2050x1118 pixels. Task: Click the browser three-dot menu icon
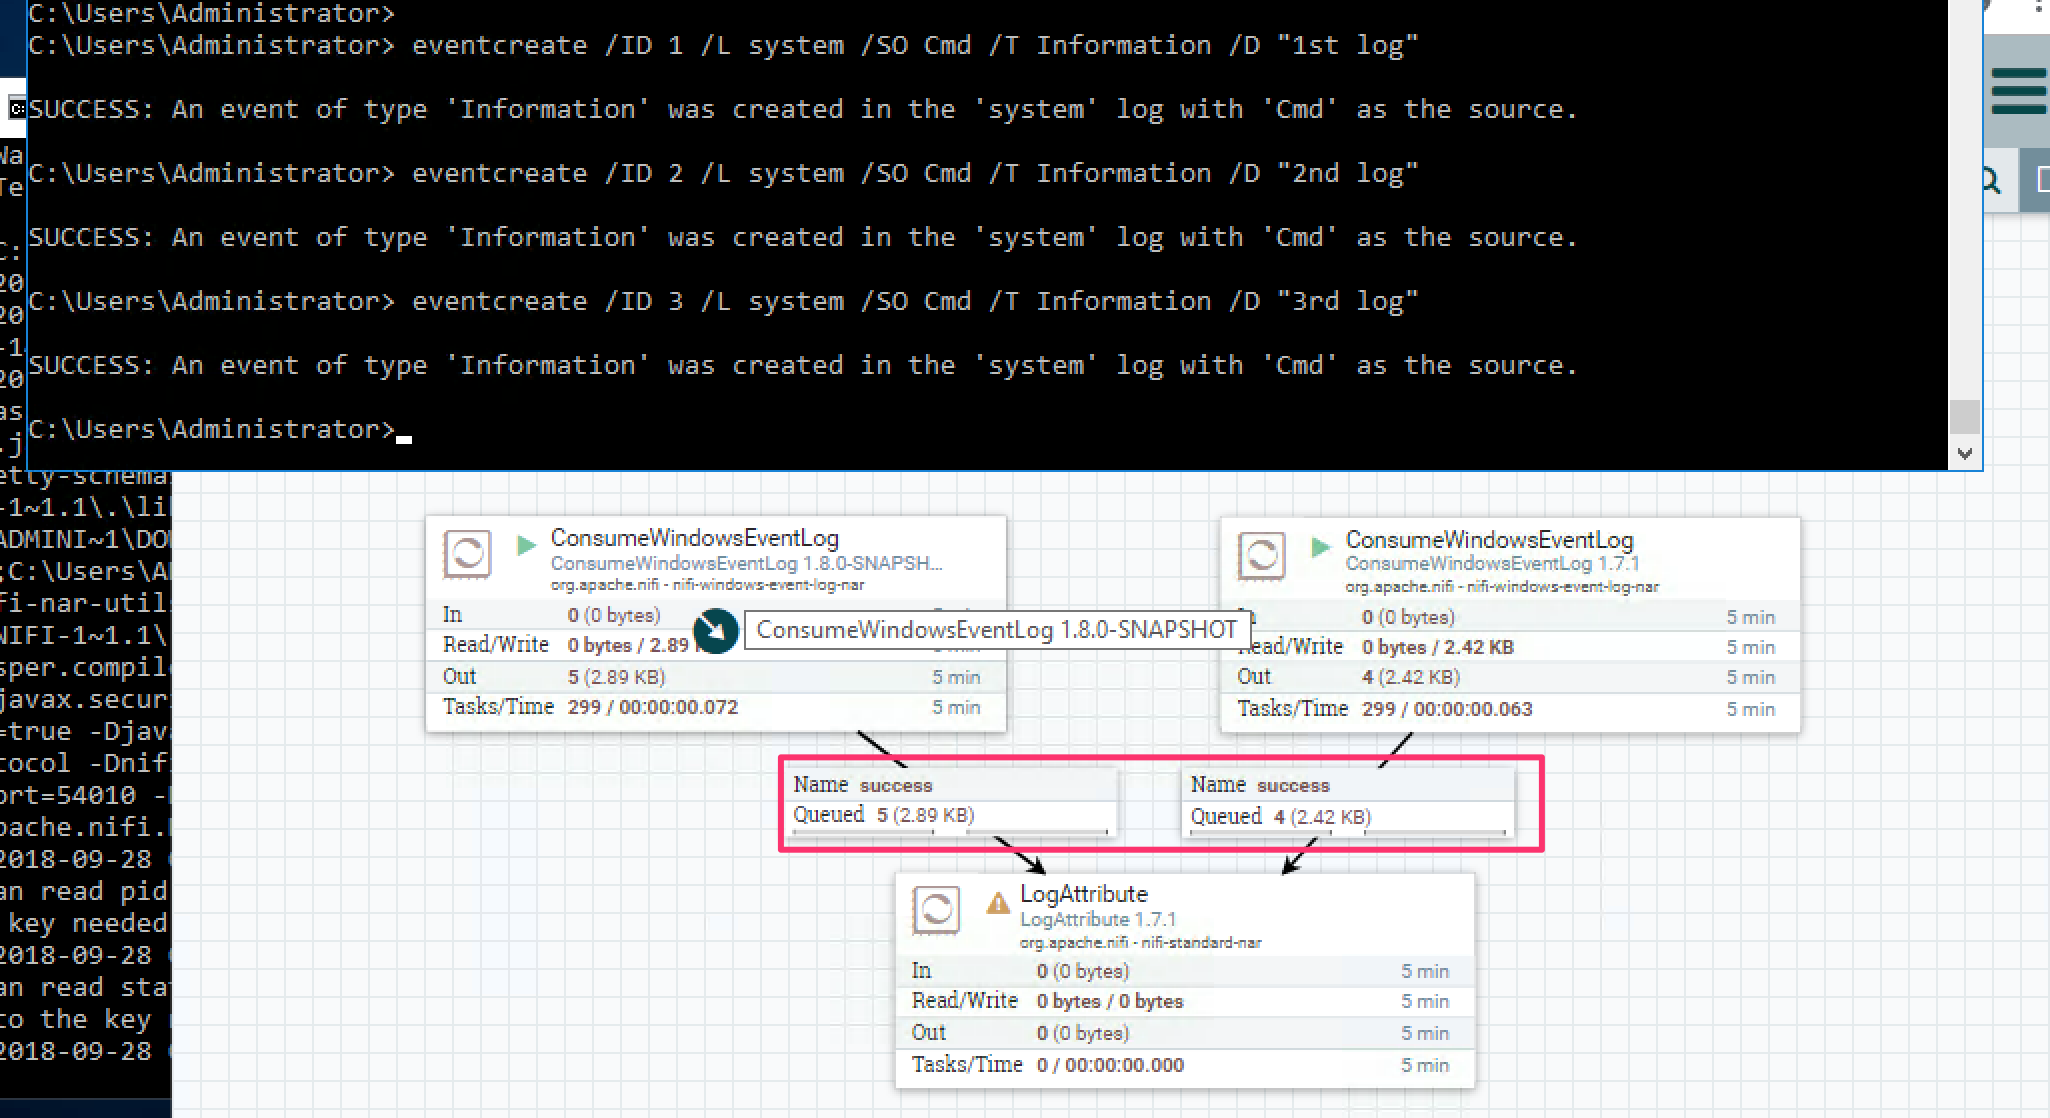(2038, 6)
